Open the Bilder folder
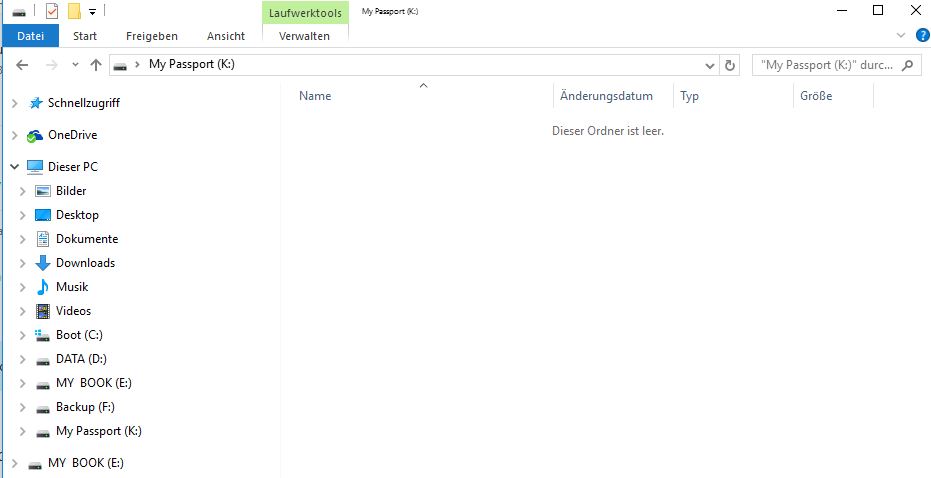Viewport: 931px width, 478px height. 71,191
